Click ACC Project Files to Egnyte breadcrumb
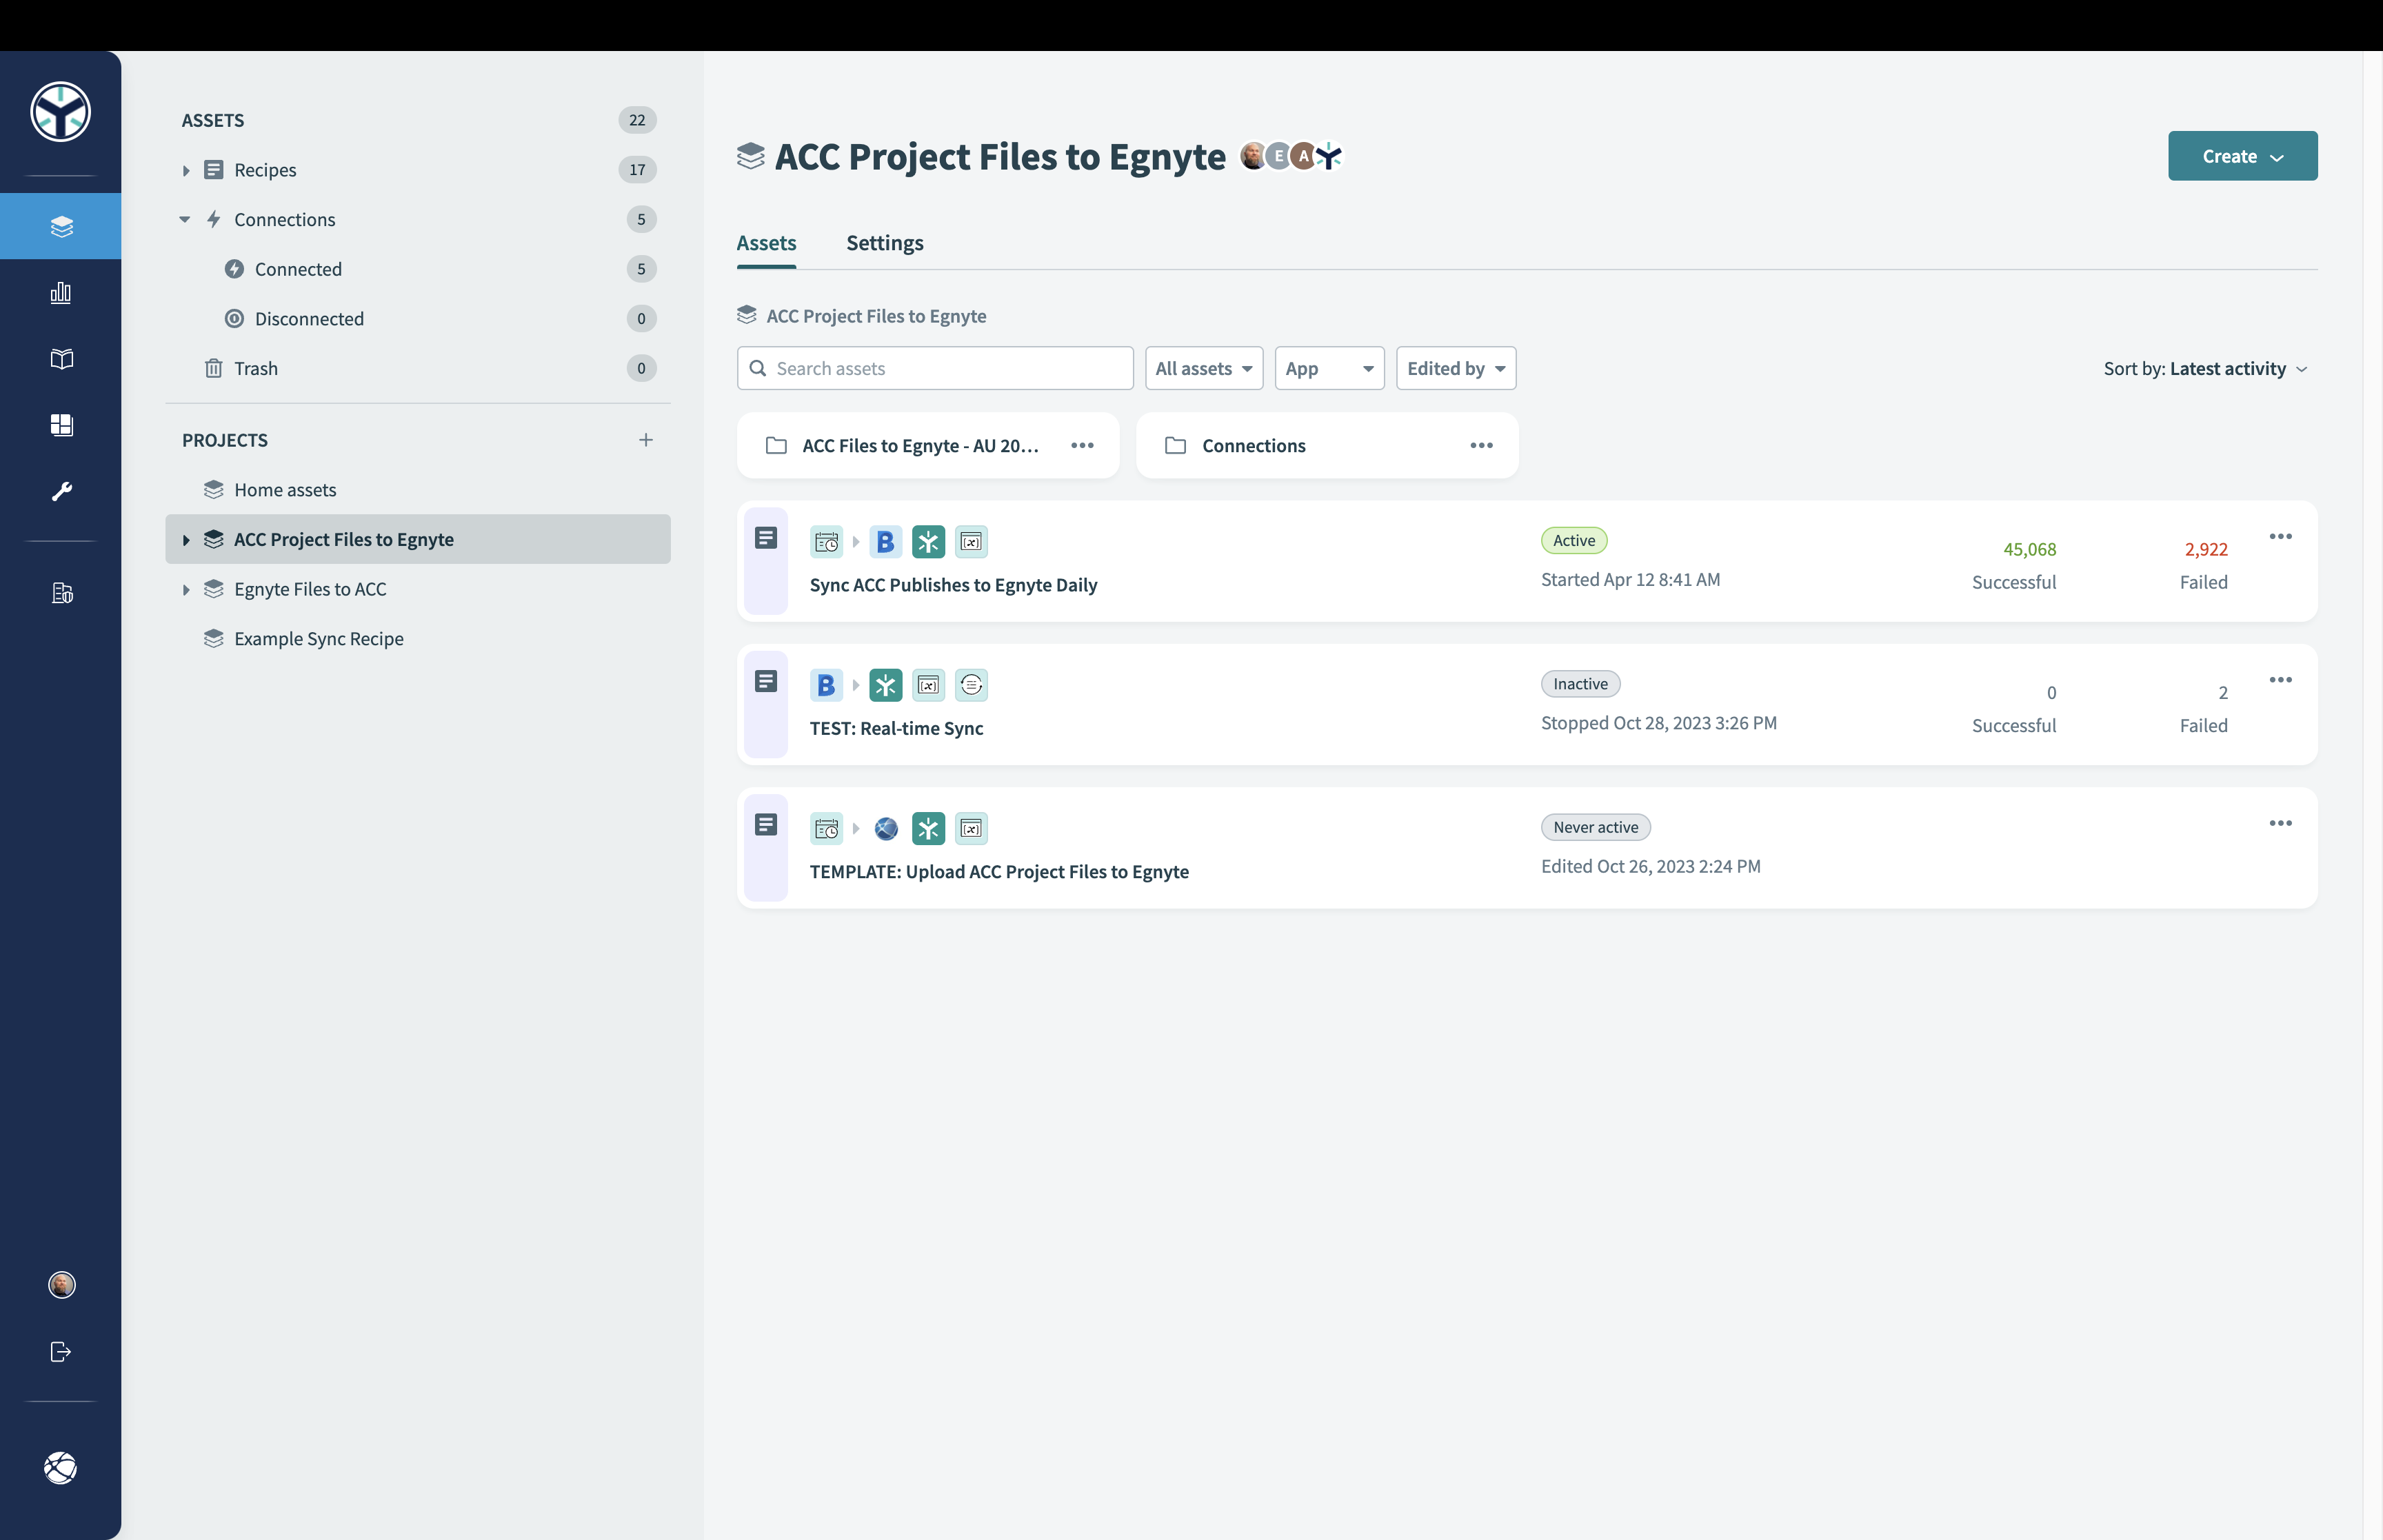The width and height of the screenshot is (2383, 1540). (876, 316)
